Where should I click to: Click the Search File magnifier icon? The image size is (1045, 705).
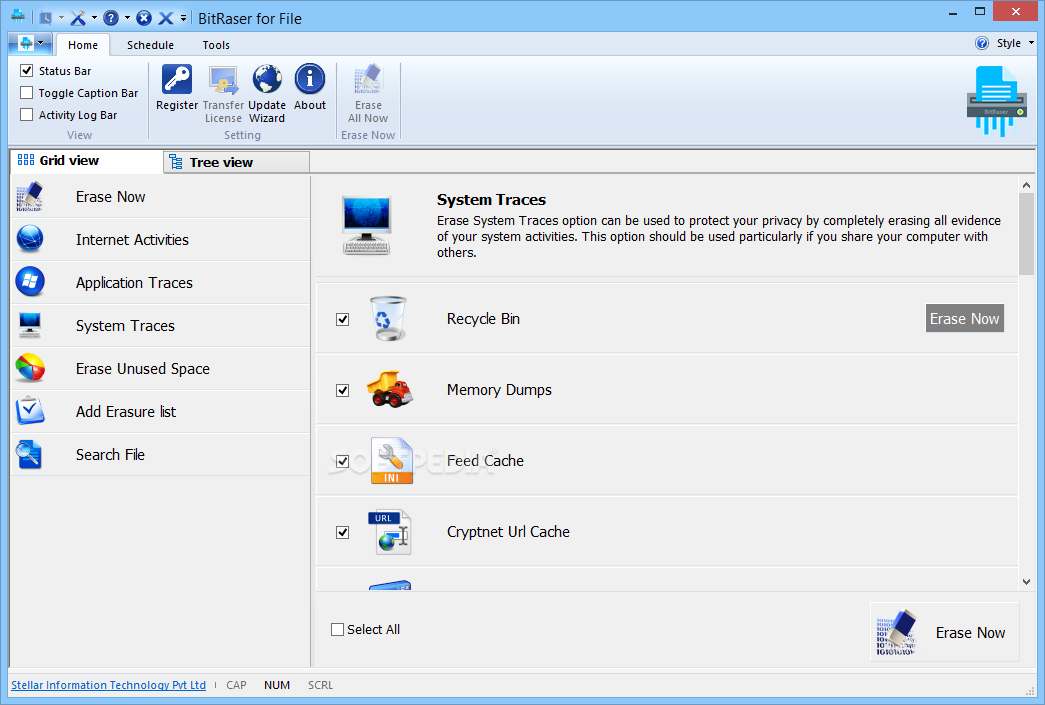pyautogui.click(x=30, y=454)
